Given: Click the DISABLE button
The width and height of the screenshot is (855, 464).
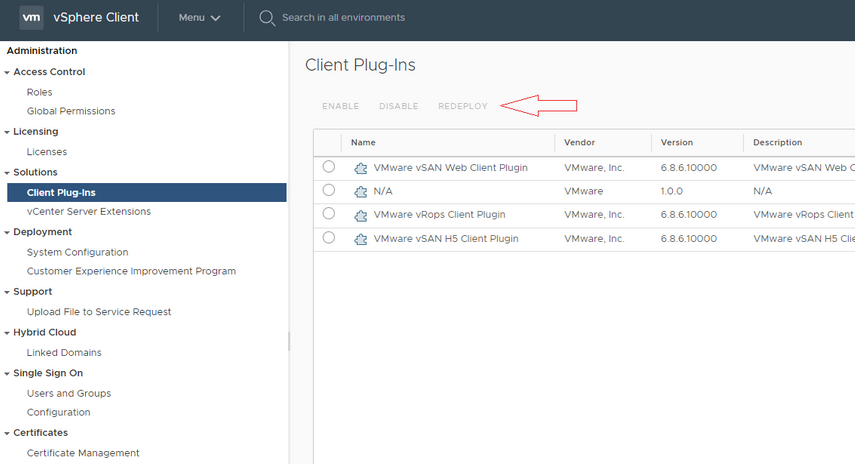Looking at the screenshot, I should [399, 106].
